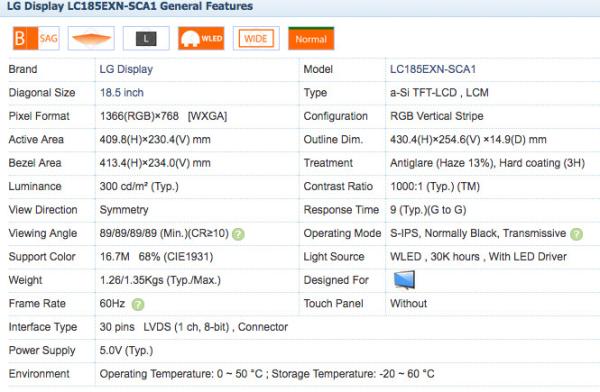
Task: Select the Antiglare (Haze 13%) treatment value
Action: pyautogui.click(x=487, y=163)
